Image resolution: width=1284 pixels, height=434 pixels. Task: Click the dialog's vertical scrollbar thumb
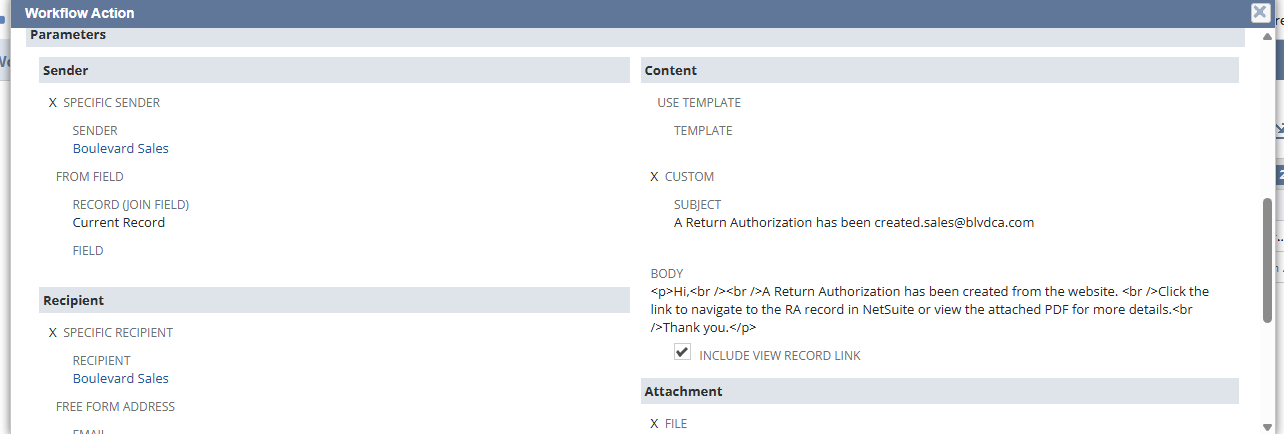(1268, 260)
